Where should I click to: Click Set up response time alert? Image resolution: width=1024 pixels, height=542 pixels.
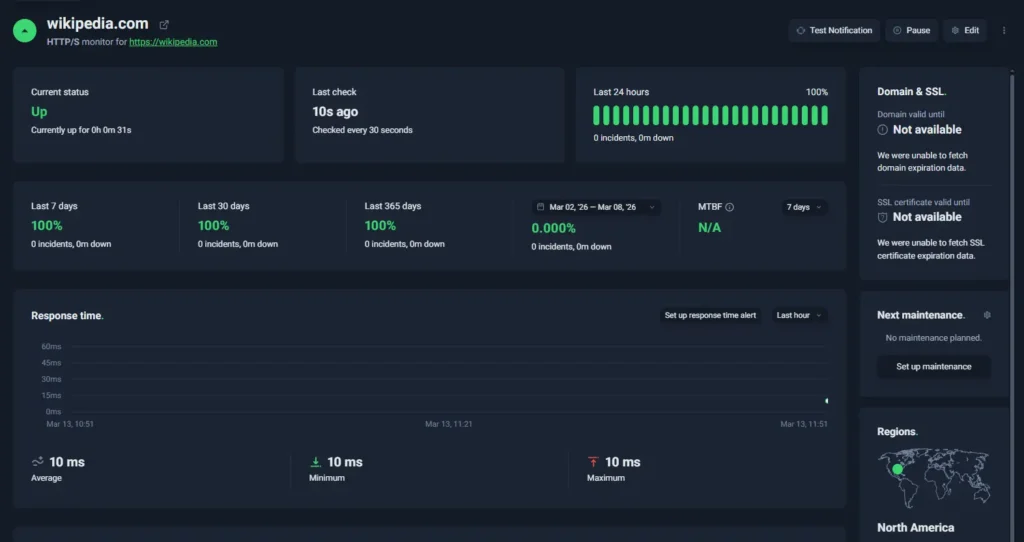pos(710,315)
